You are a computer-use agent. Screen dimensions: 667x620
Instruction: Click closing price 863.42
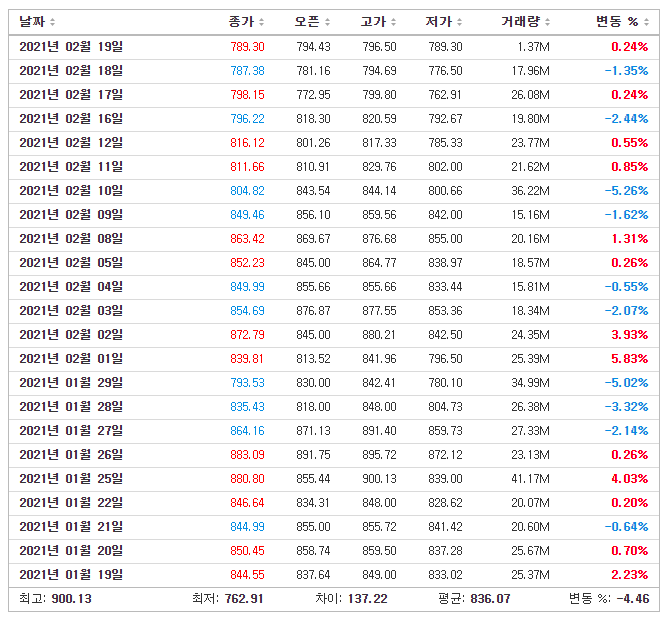pyautogui.click(x=247, y=239)
